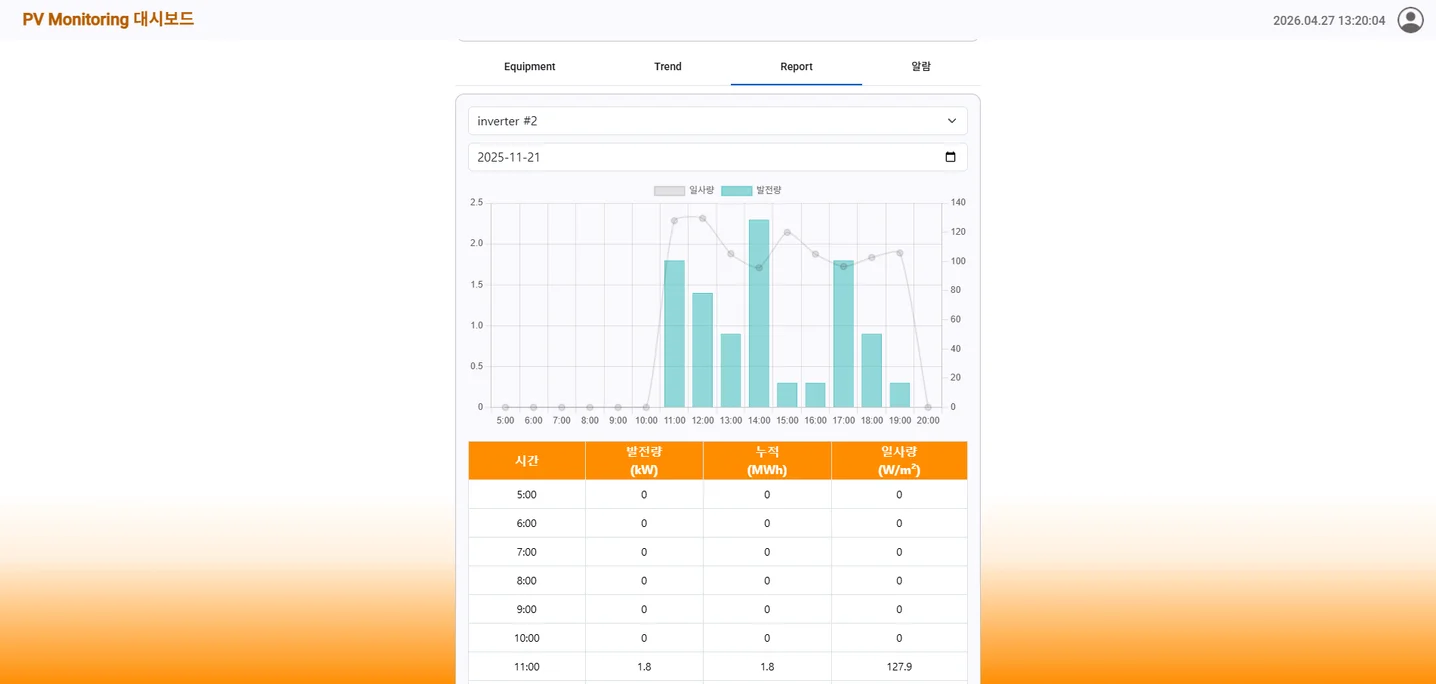Click the 11:00 table row time cell
Image resolution: width=1436 pixels, height=684 pixels.
(x=527, y=666)
